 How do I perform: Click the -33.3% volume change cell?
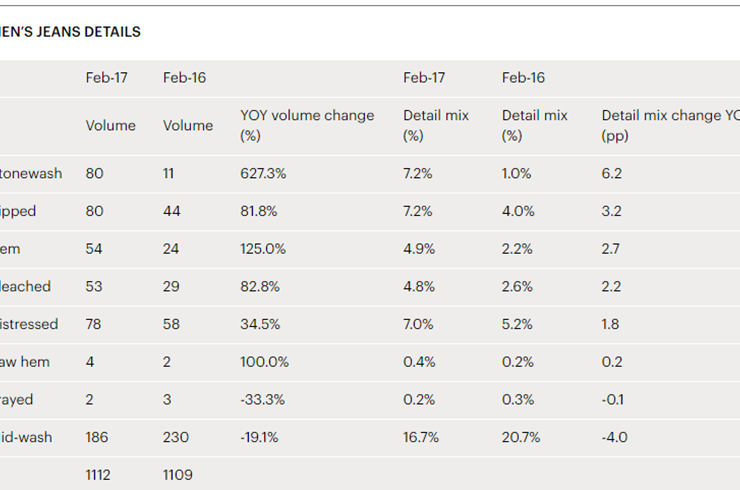262,400
